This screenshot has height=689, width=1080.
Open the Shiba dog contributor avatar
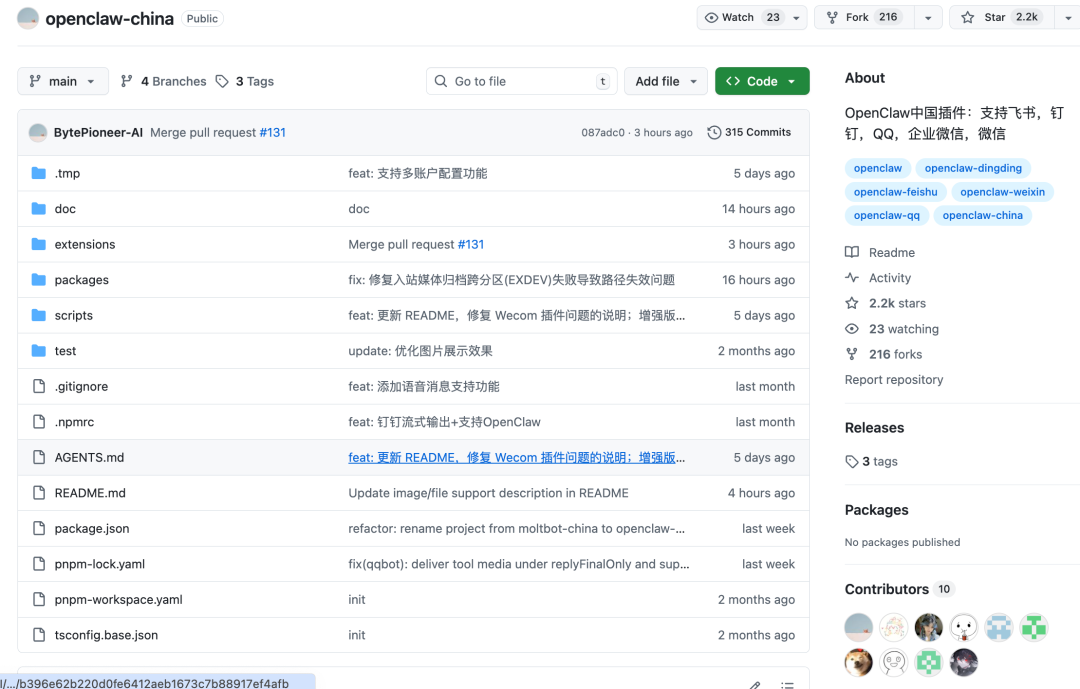tap(858, 662)
